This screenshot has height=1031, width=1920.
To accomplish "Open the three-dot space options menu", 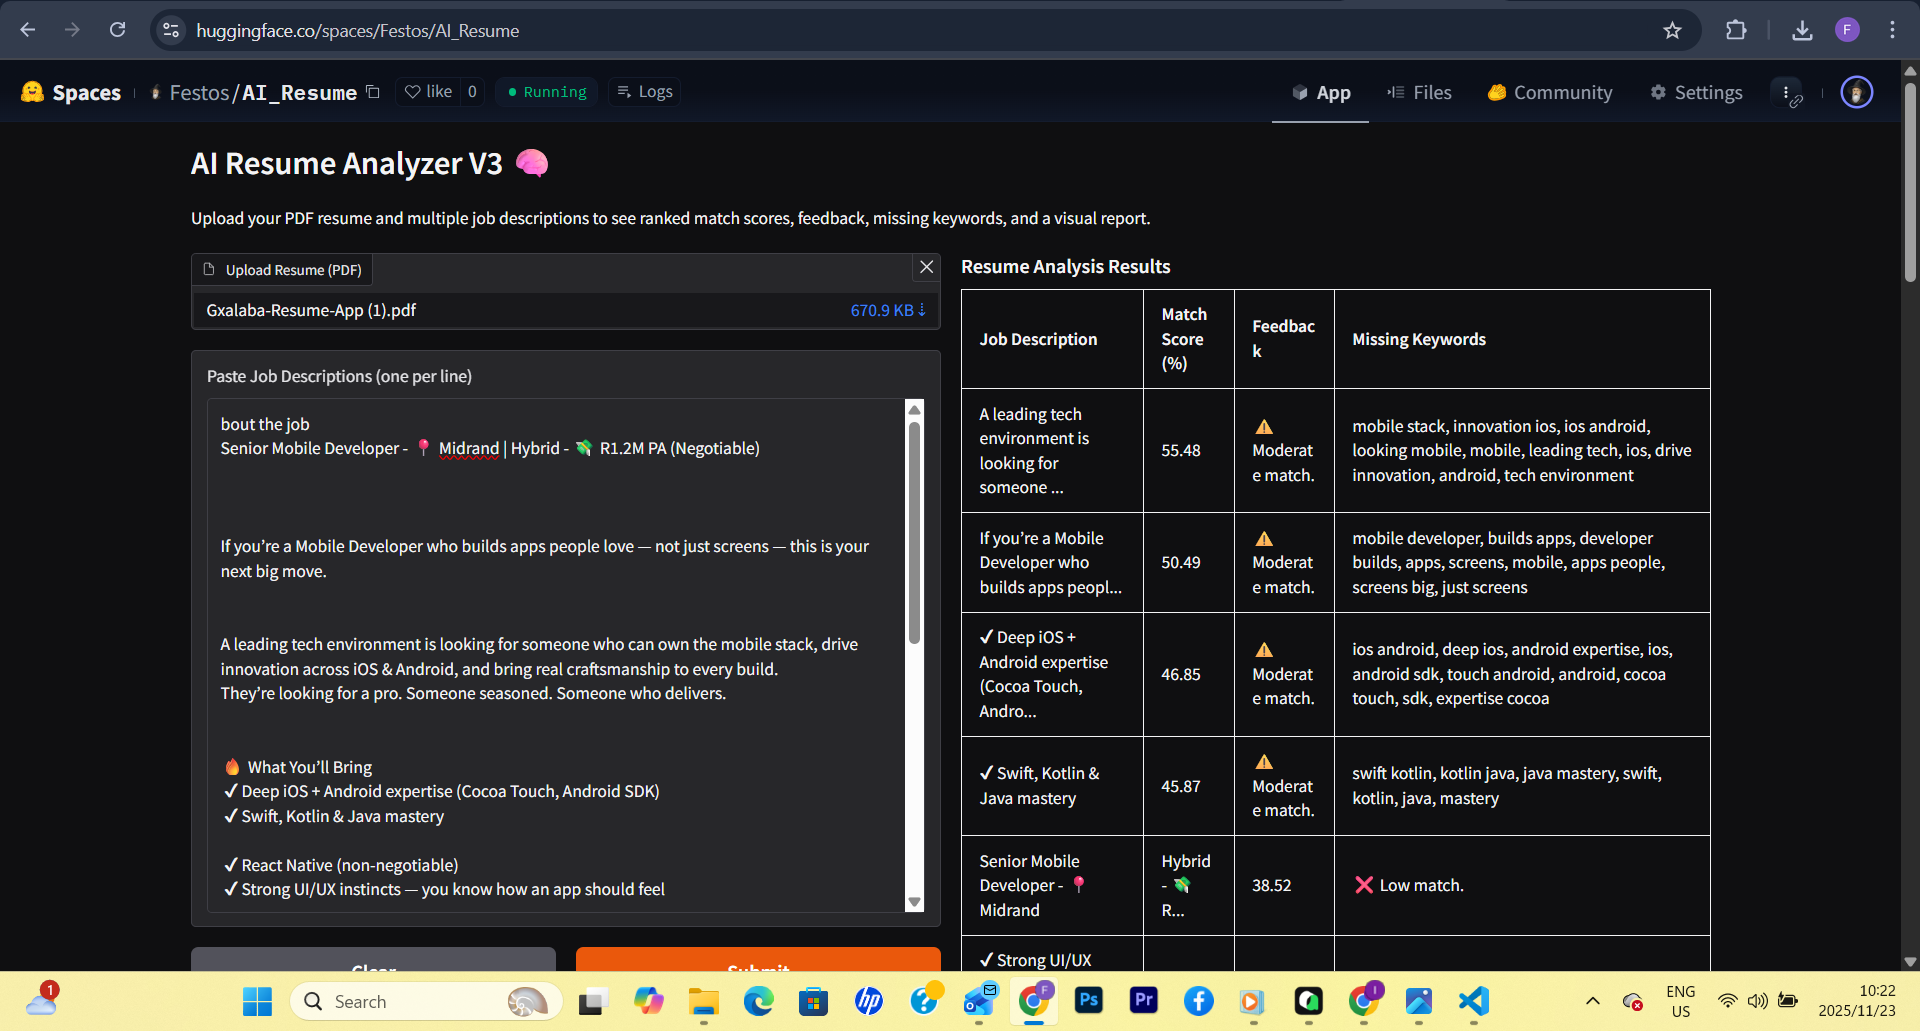I will coord(1786,92).
